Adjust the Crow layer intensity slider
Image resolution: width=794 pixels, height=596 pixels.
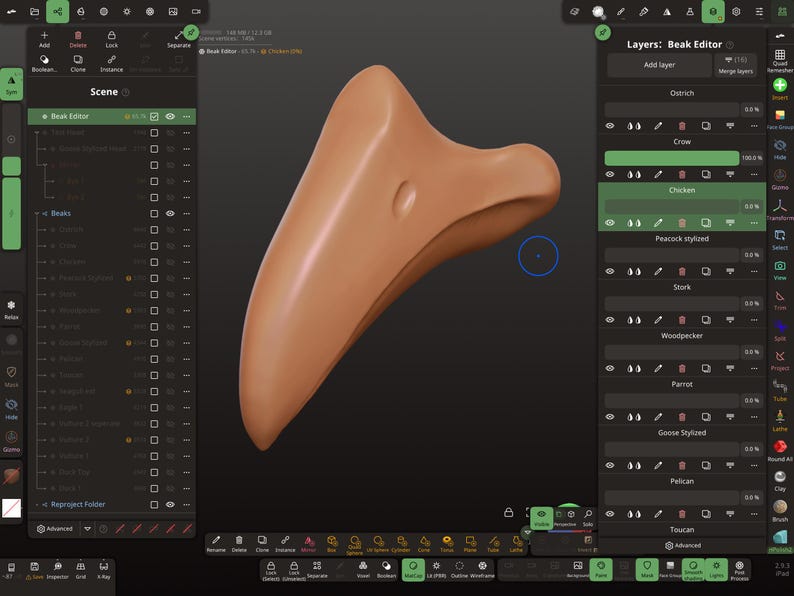click(x=672, y=158)
